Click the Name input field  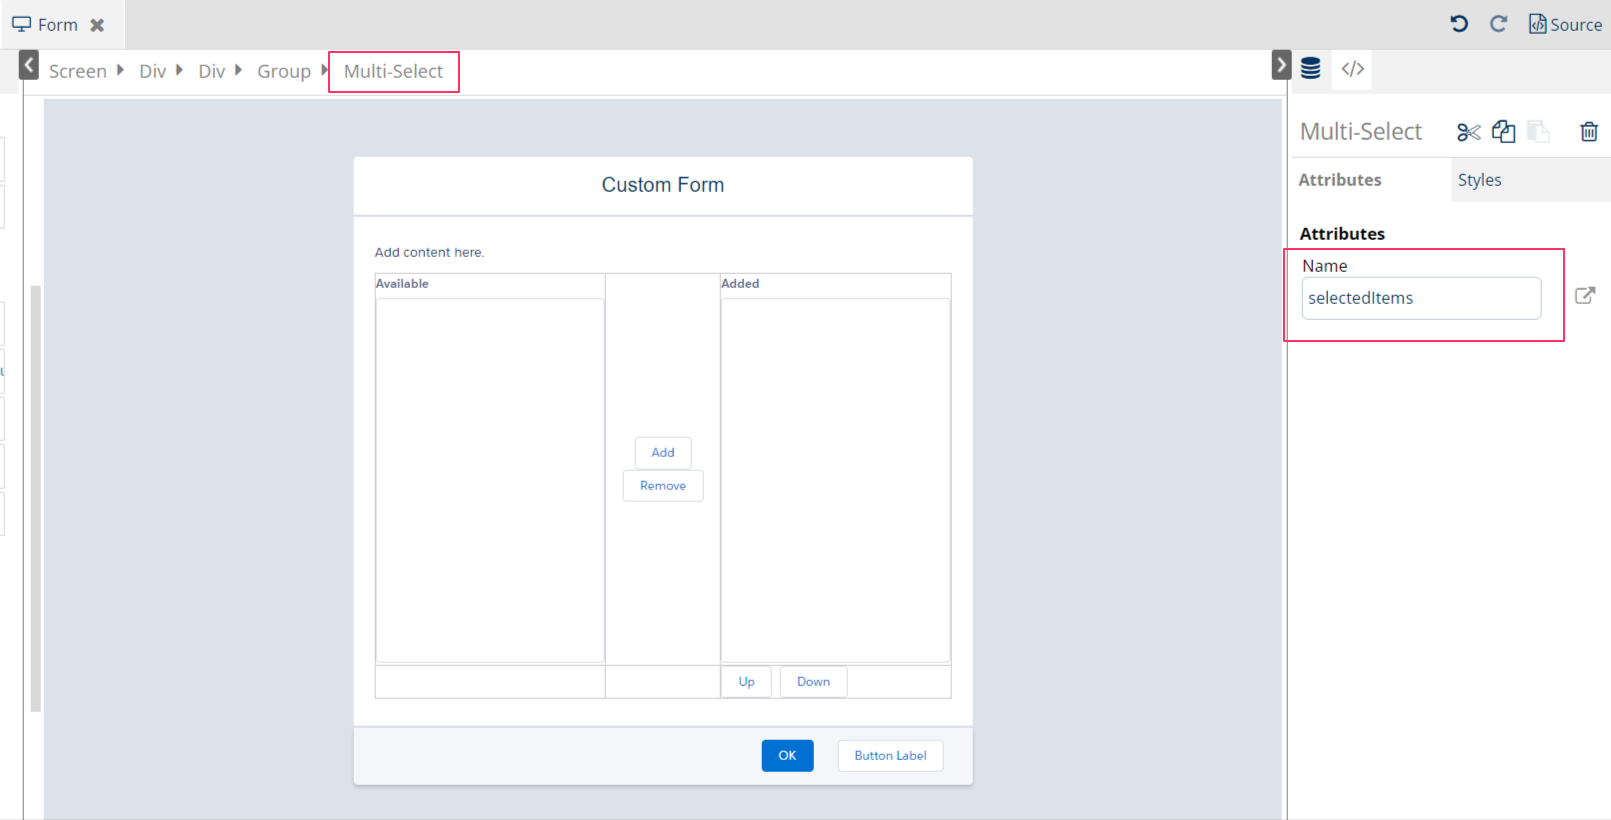[1420, 299]
